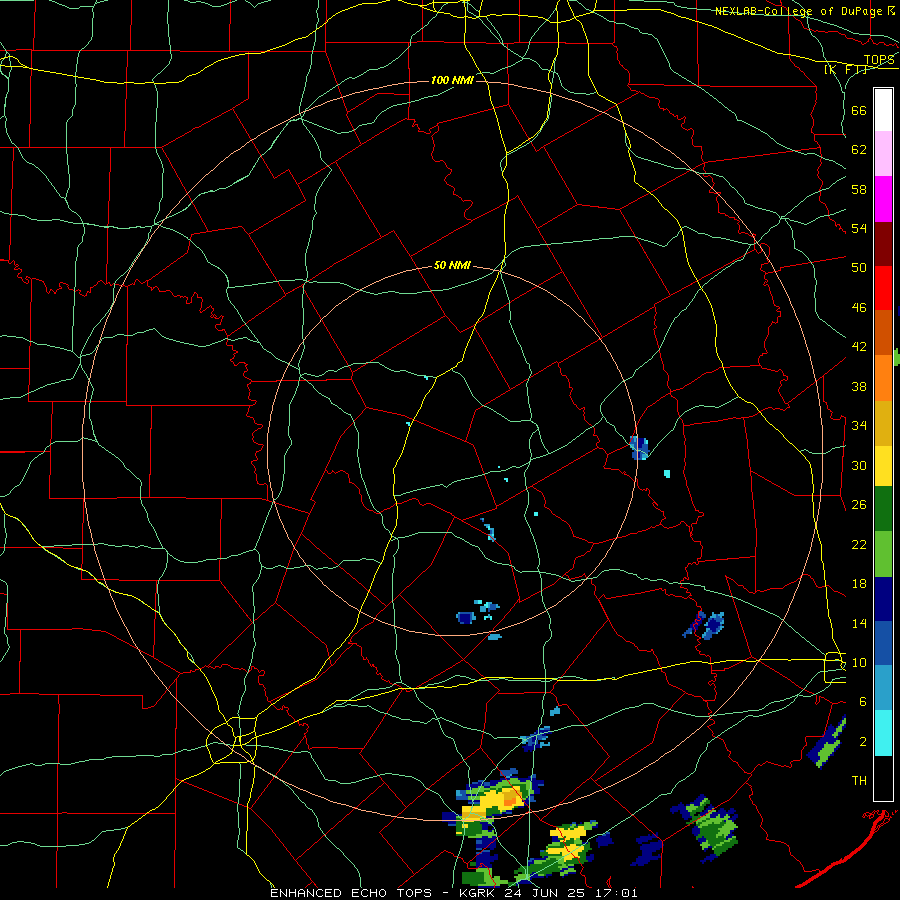This screenshot has width=900, height=900.
Task: Click the legend value "42"
Action: click(859, 347)
